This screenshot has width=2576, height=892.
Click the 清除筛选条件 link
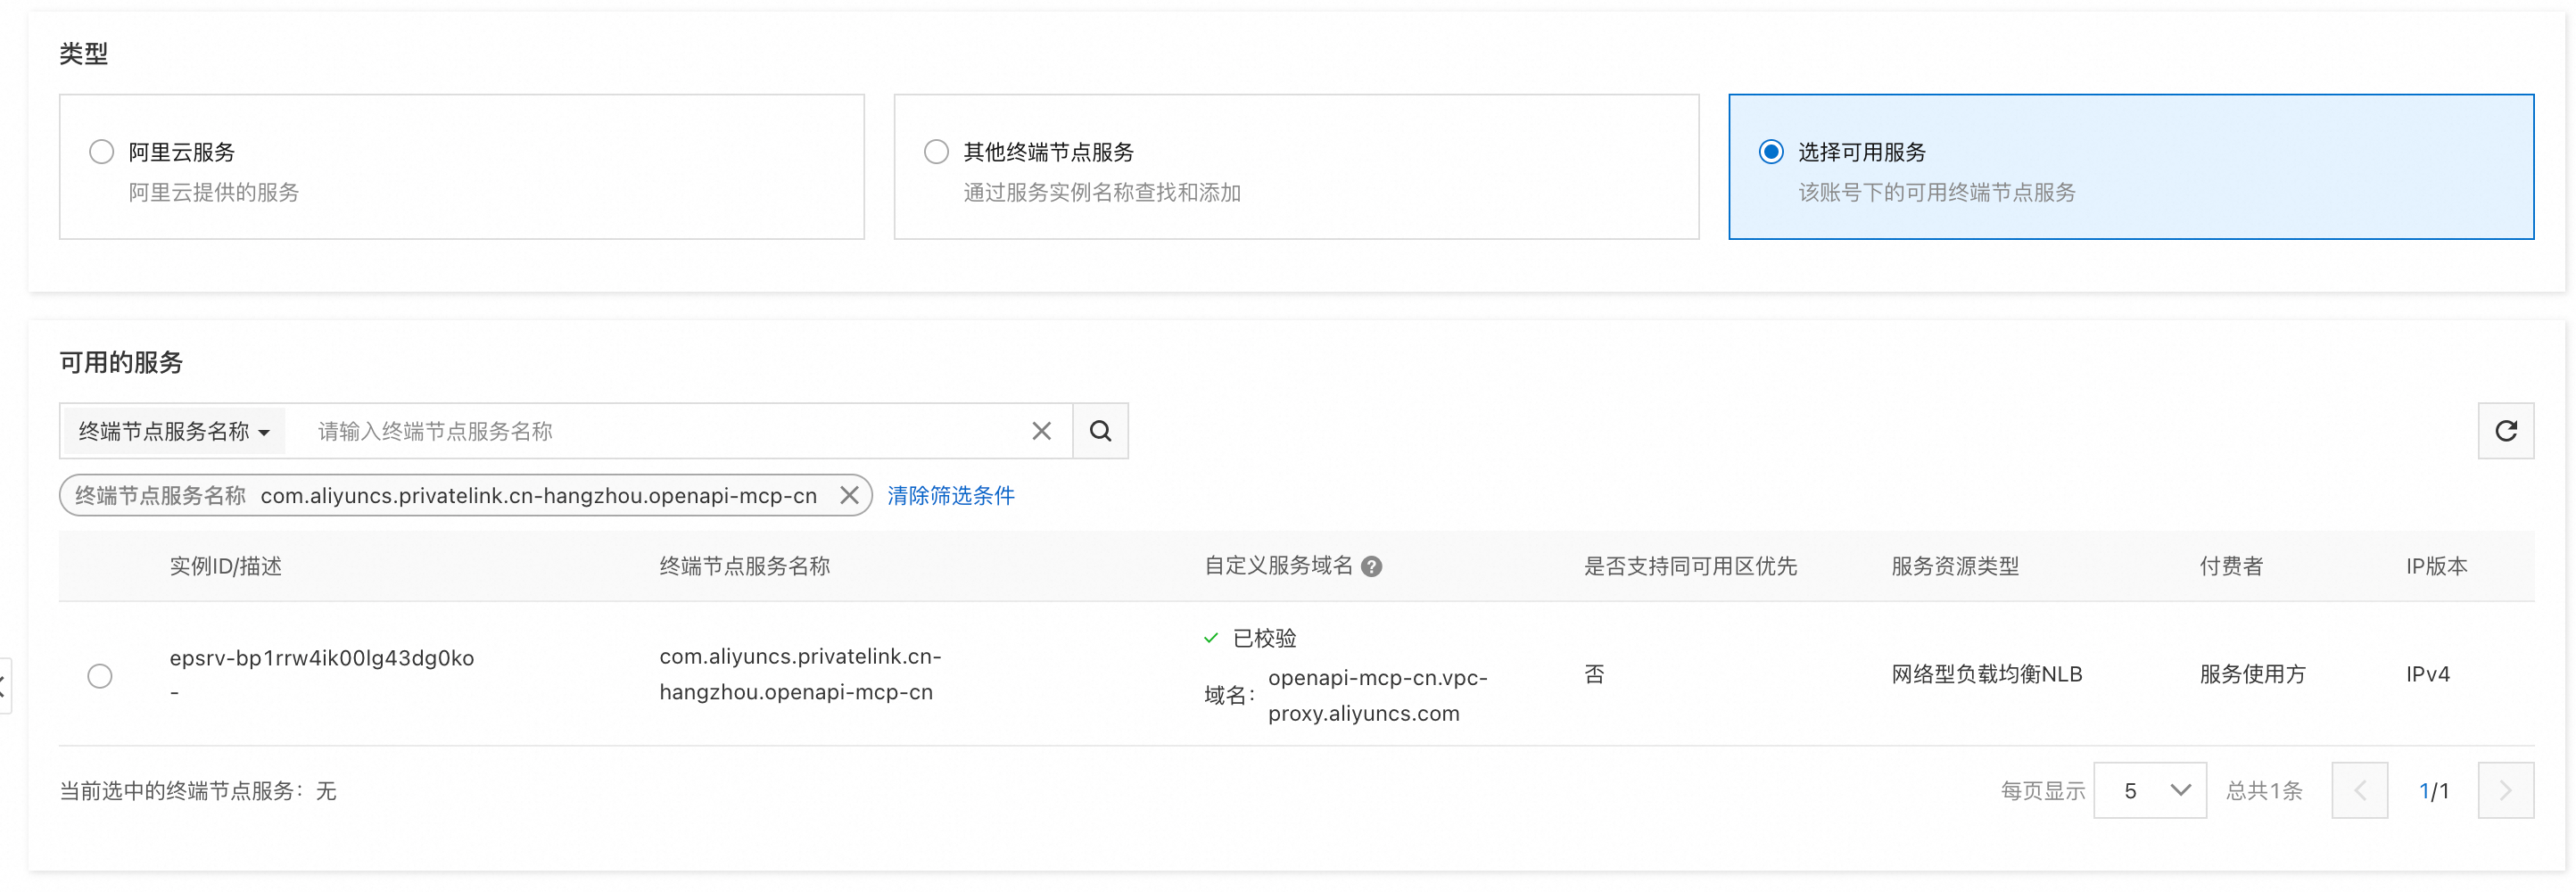coord(950,495)
